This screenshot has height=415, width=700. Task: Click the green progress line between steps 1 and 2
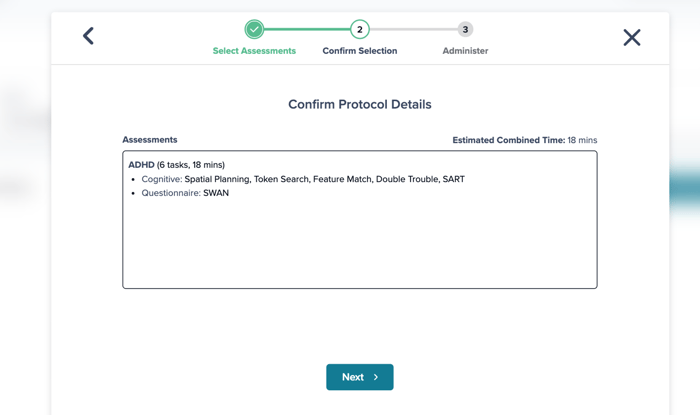307,29
